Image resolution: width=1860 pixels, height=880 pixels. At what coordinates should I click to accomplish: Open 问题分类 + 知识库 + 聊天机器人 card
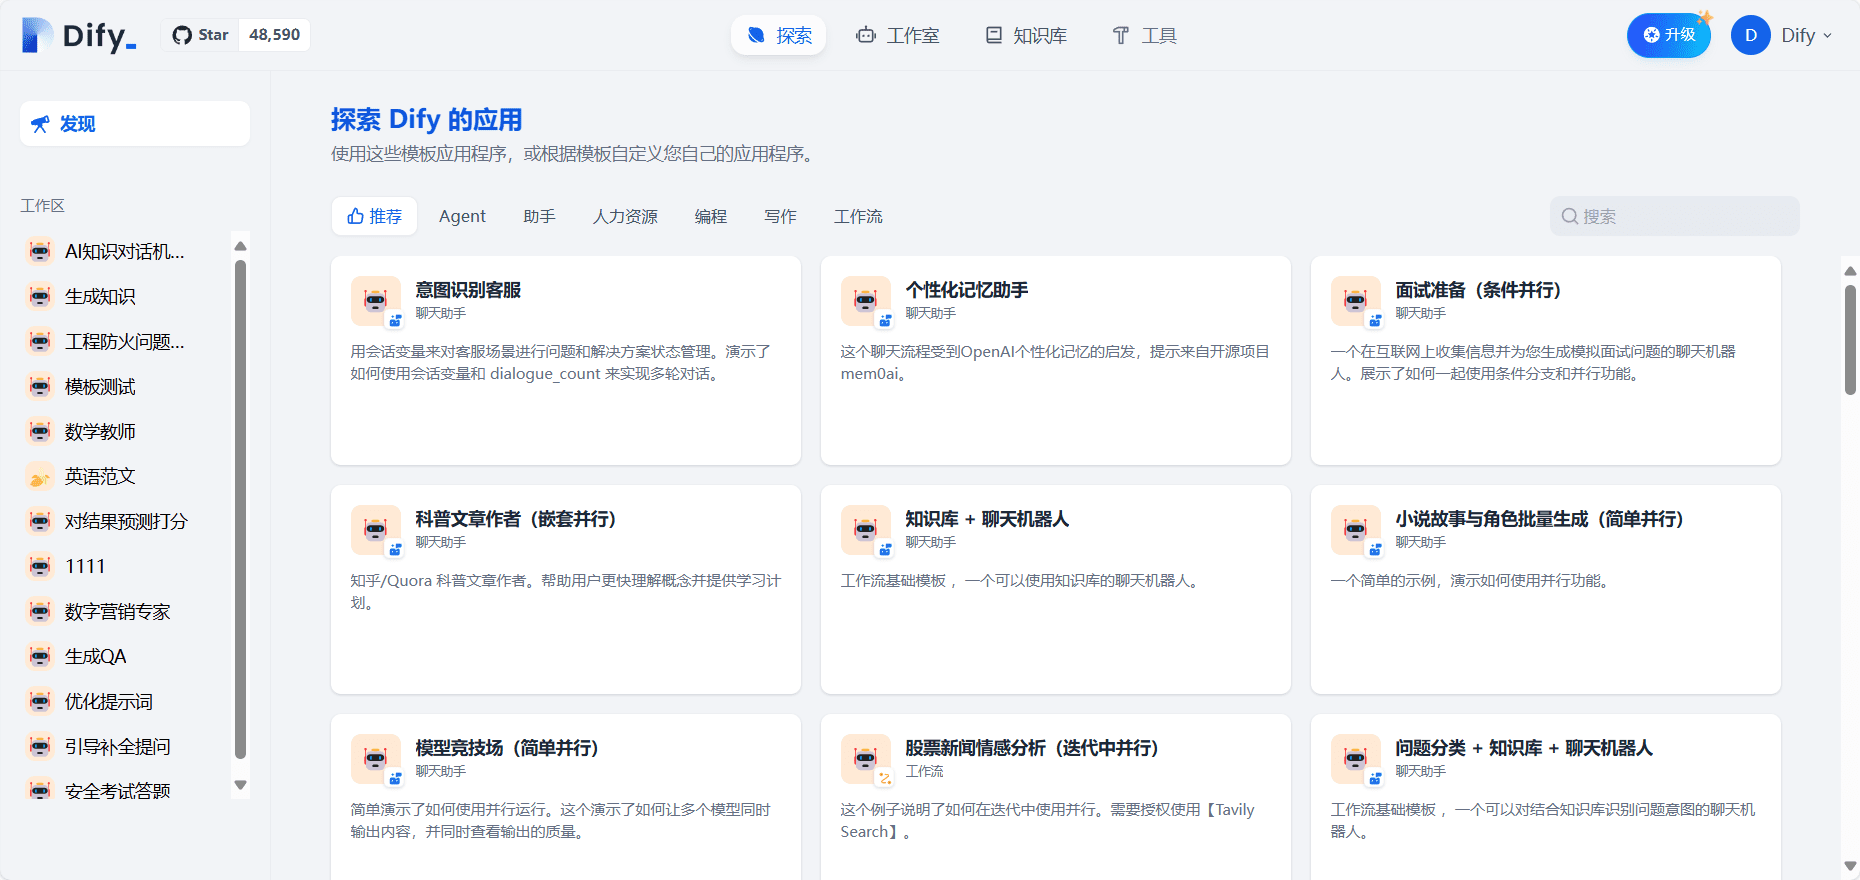1546,797
